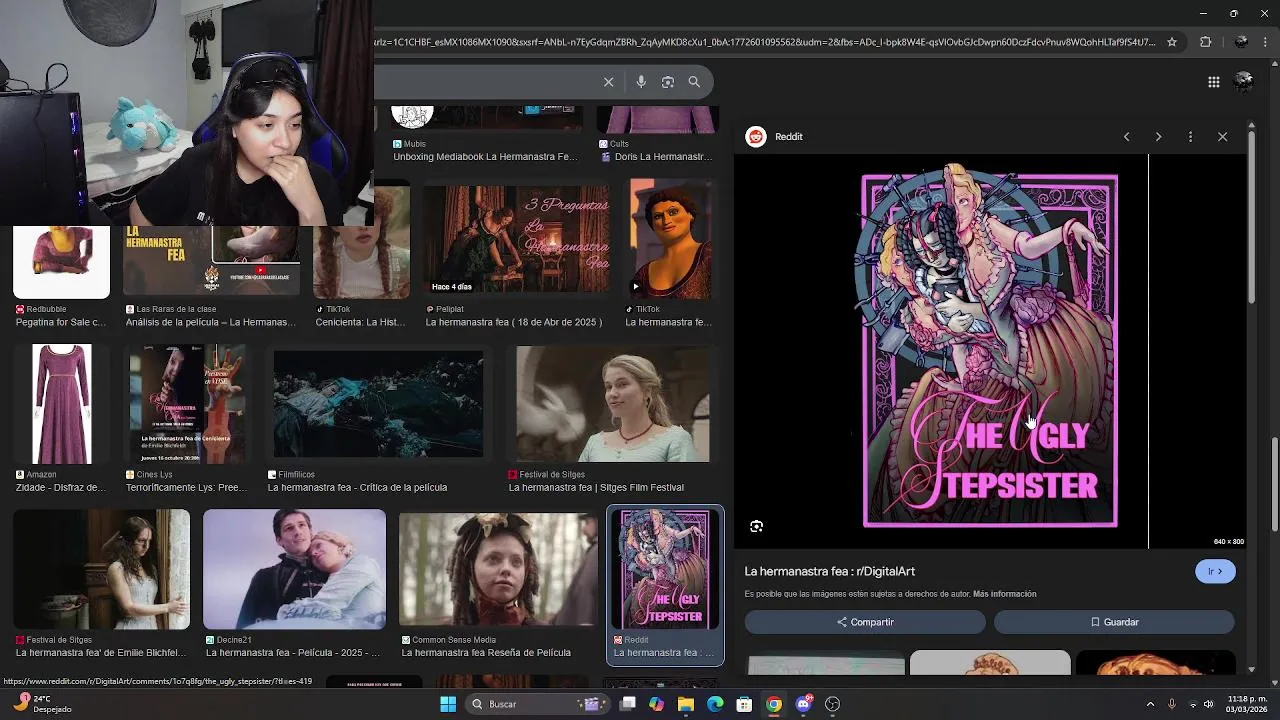
Task: Select the Cines Lys poster thumbnail
Action: pyautogui.click(x=187, y=404)
